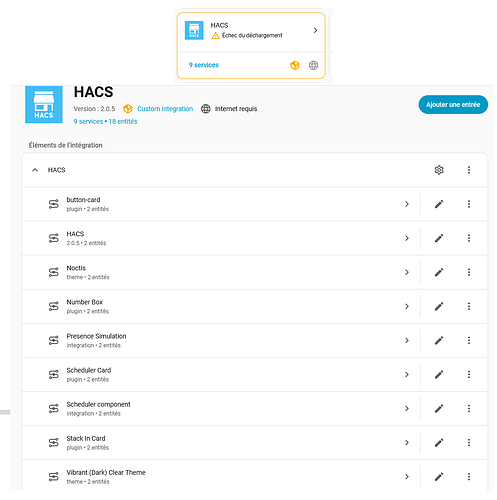Edit Stack In Card with pencil icon
This screenshot has height=500, width=497.
(439, 443)
